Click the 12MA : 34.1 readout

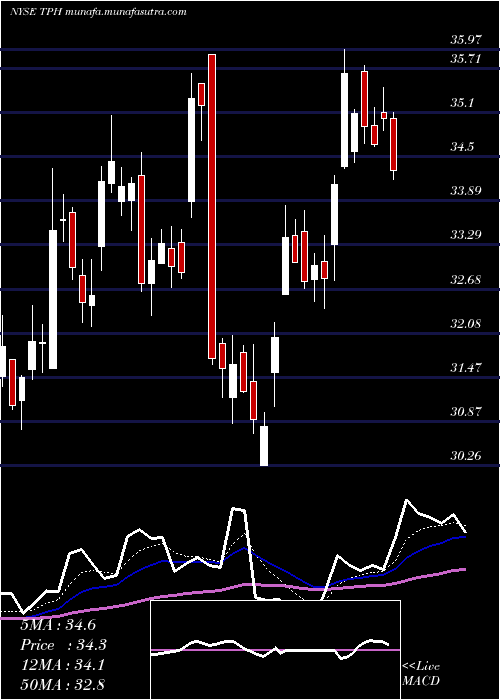pyautogui.click(x=63, y=665)
